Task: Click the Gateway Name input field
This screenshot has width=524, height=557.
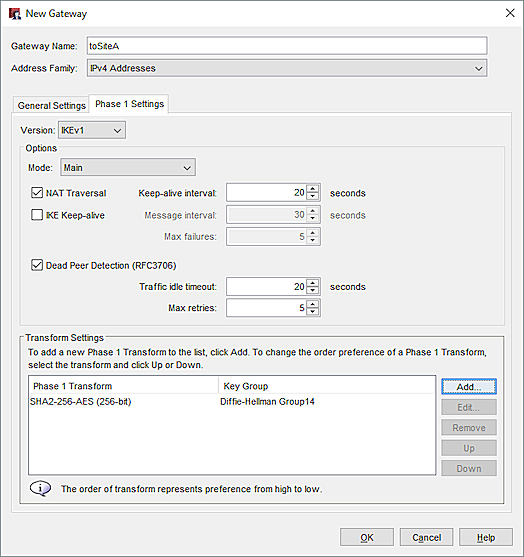Action: pyautogui.click(x=287, y=46)
